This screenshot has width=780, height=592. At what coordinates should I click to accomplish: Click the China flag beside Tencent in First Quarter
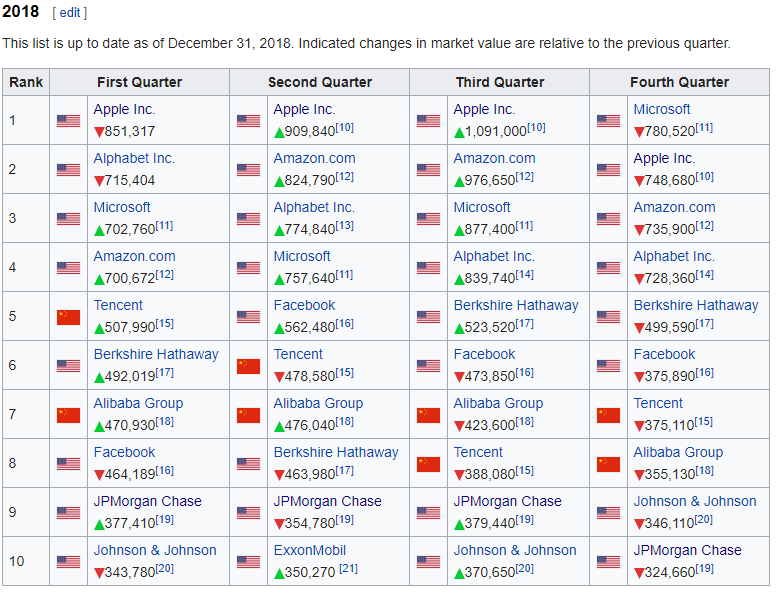tap(68, 317)
